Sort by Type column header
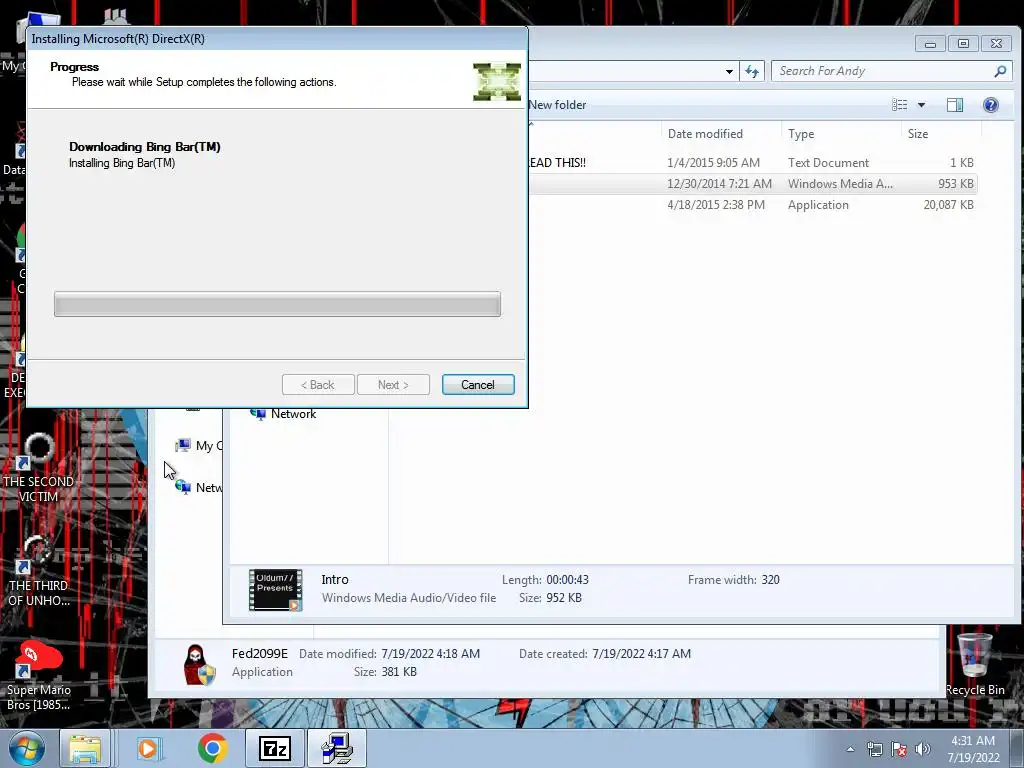 click(801, 134)
